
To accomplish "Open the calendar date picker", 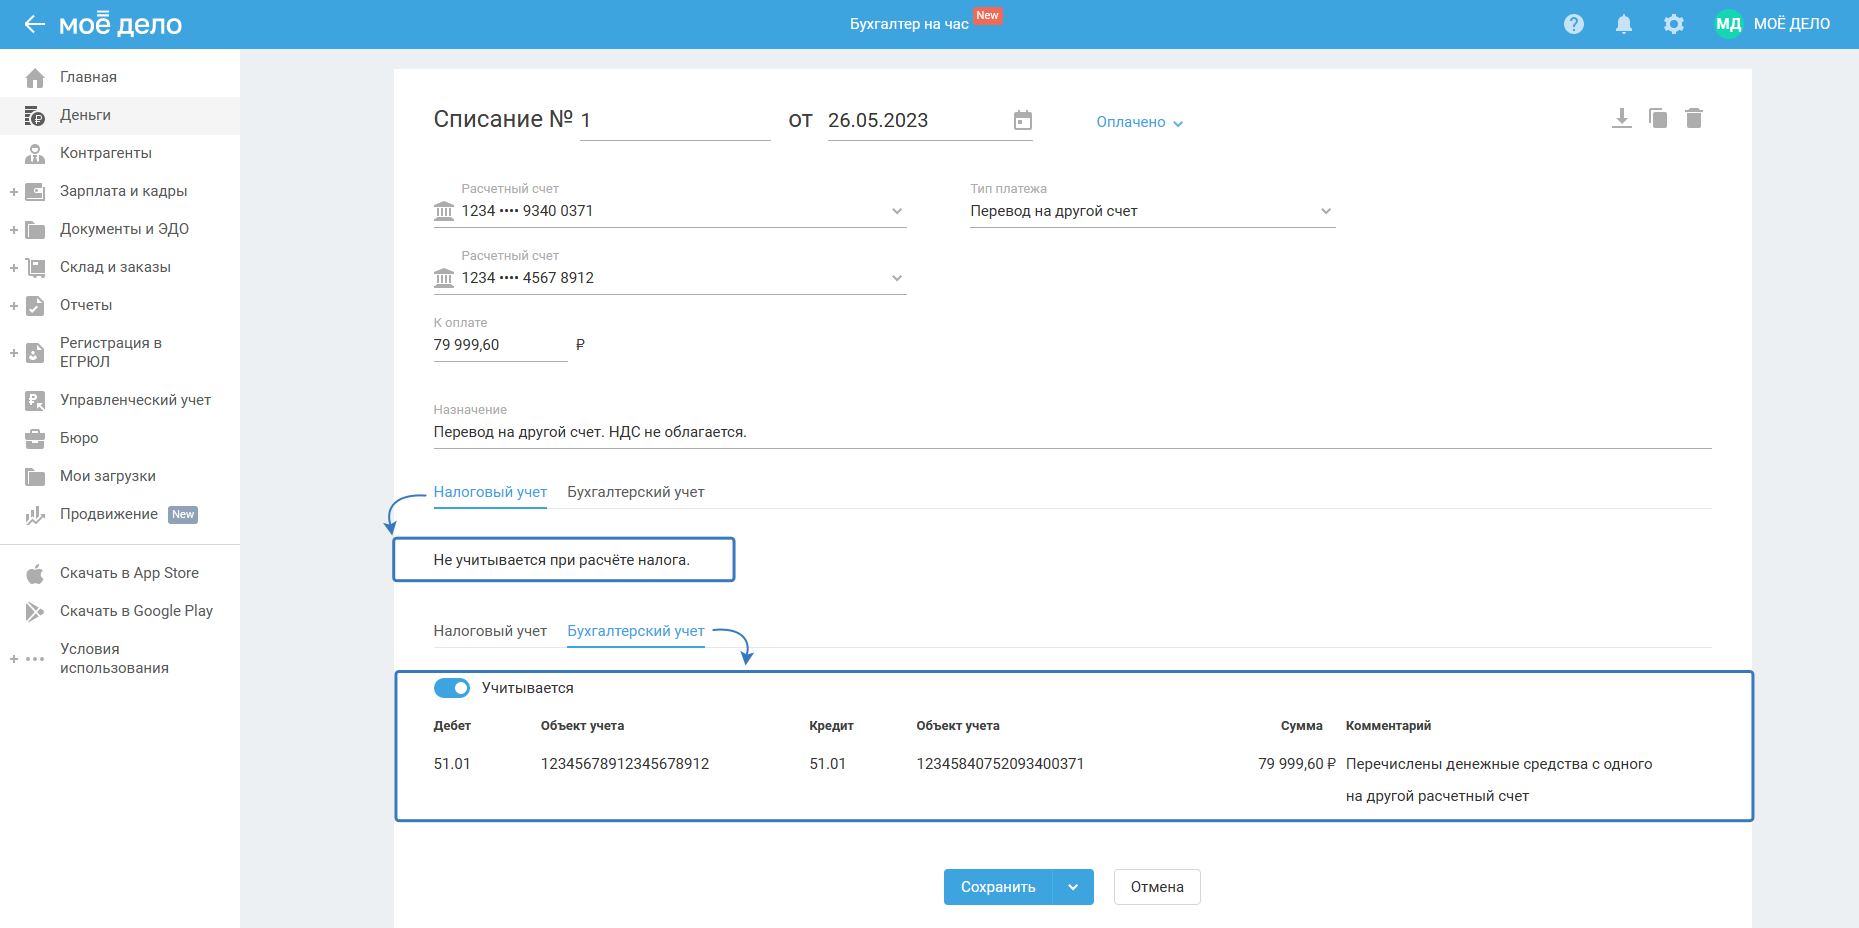I will pyautogui.click(x=1022, y=121).
